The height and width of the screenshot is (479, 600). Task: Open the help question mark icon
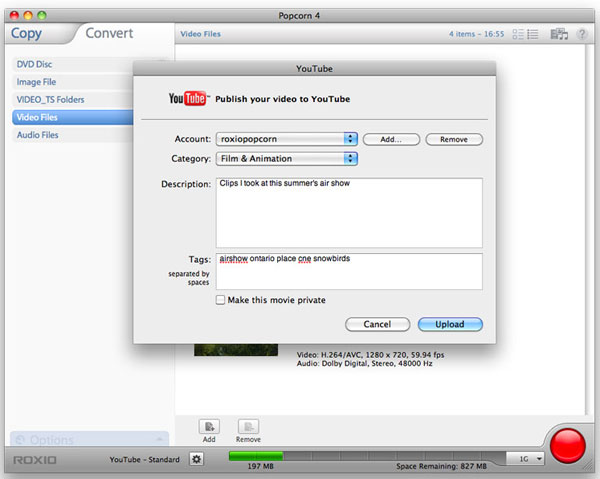click(582, 34)
